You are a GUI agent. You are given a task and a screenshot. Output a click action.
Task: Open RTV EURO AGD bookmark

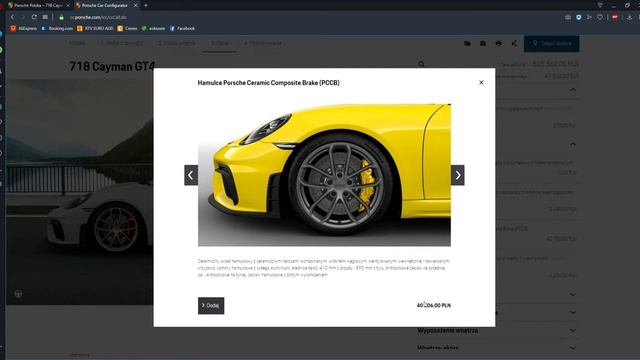(95, 29)
